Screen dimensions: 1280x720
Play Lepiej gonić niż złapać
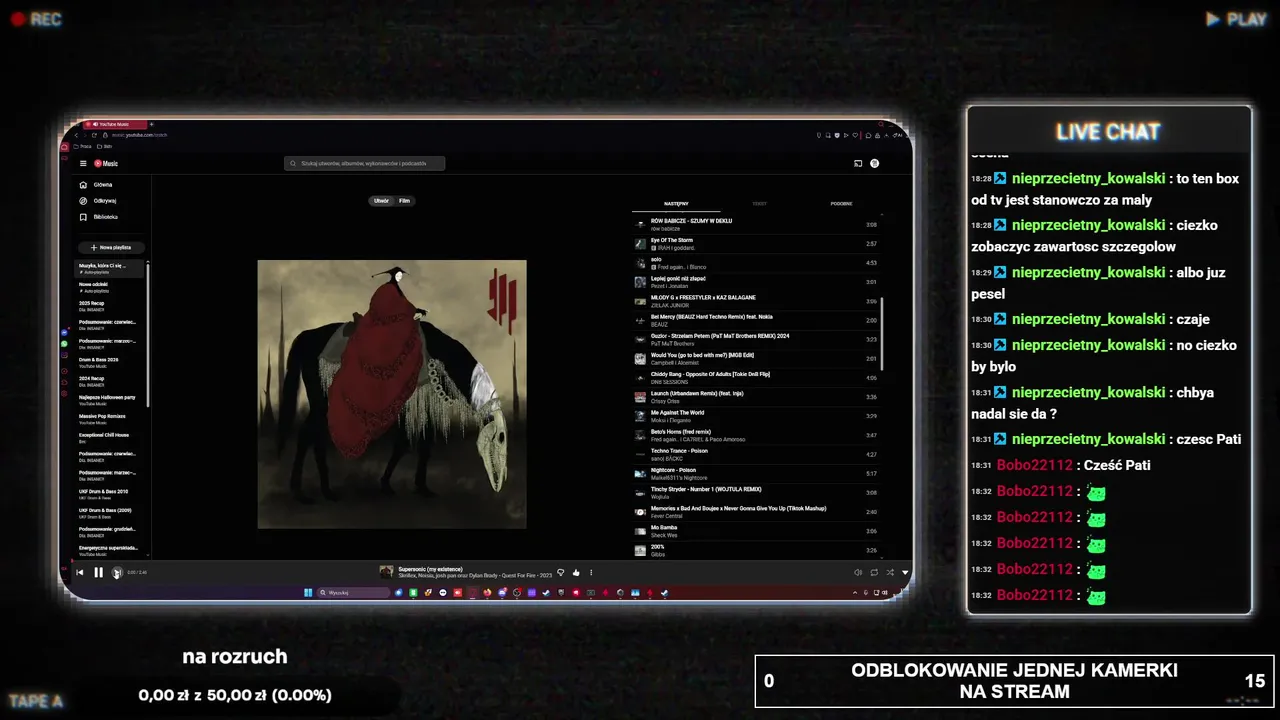757,282
